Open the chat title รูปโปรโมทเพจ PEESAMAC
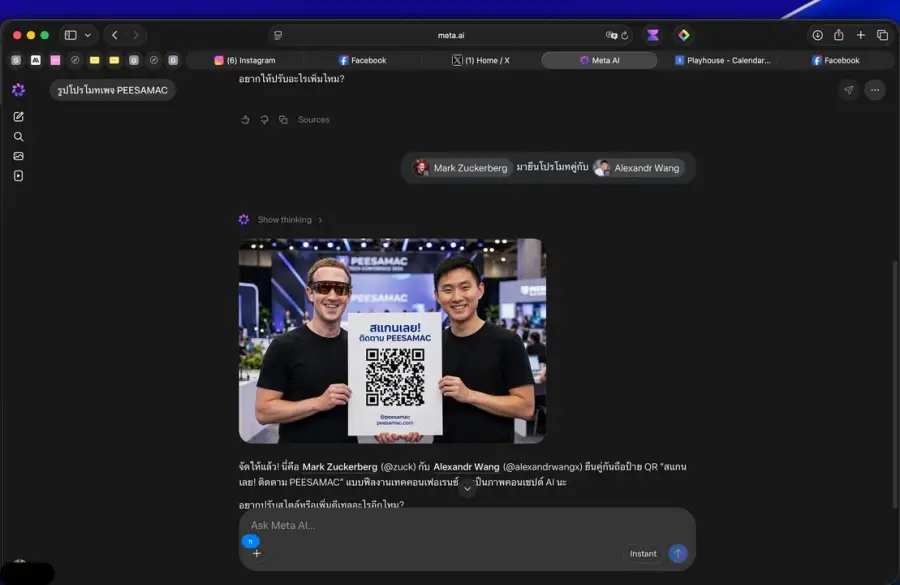Screen dimensions: 900x585 [x=112, y=90]
